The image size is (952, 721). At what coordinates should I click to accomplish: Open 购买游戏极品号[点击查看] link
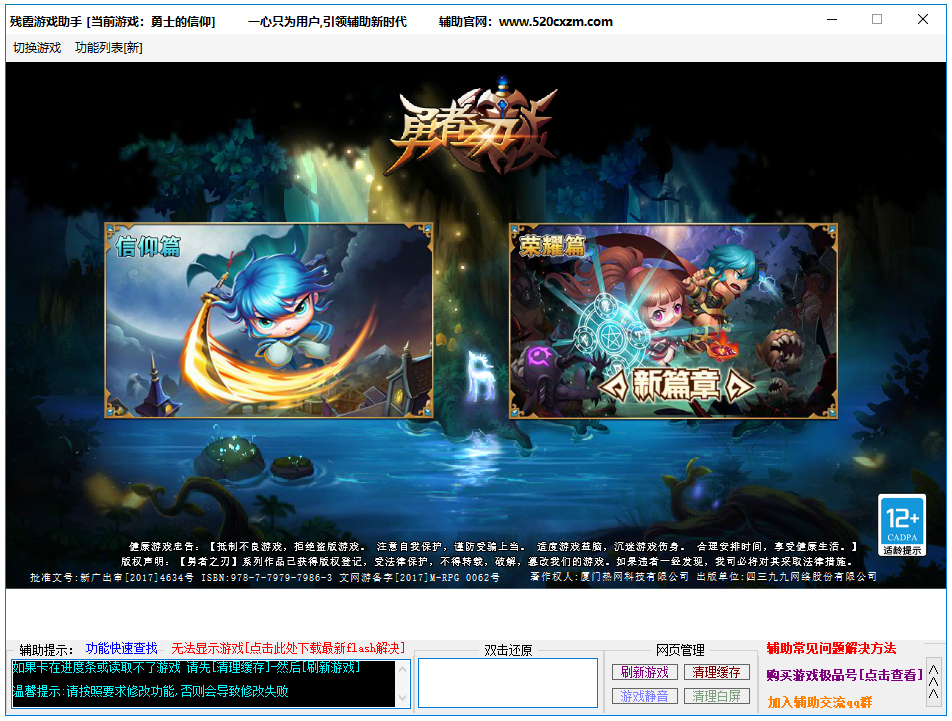click(x=845, y=675)
